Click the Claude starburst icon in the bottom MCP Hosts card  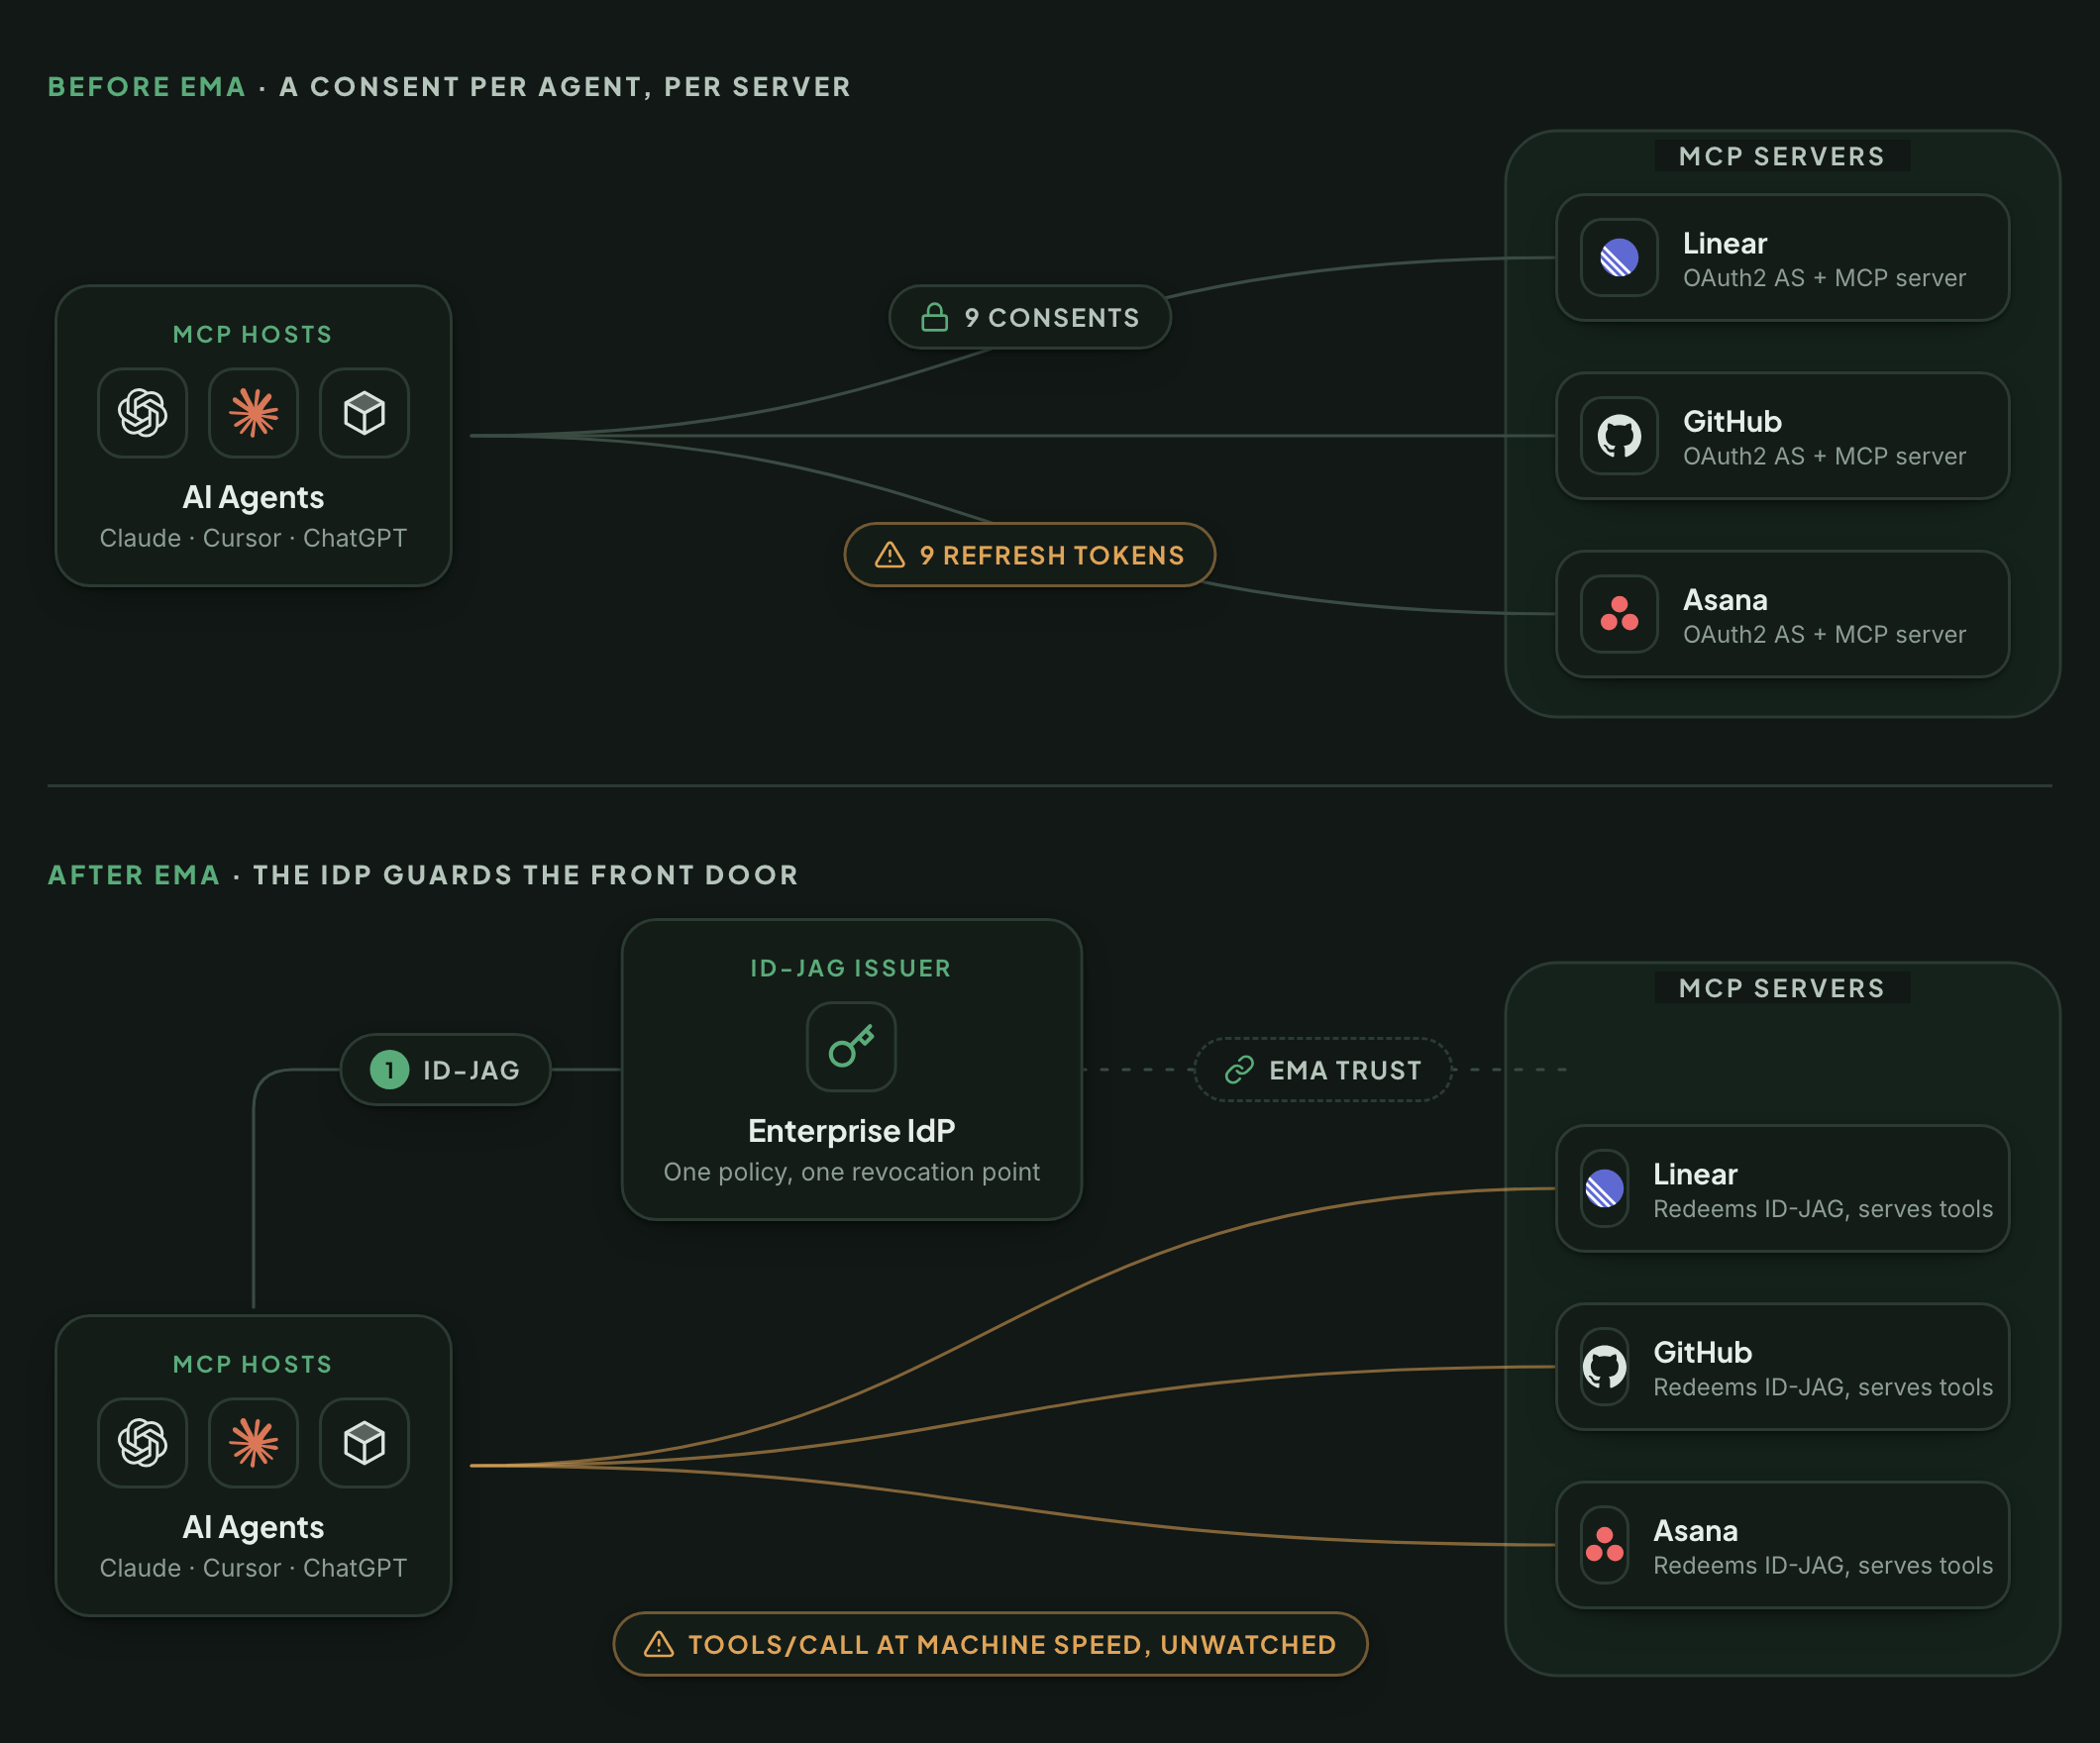pyautogui.click(x=253, y=1442)
